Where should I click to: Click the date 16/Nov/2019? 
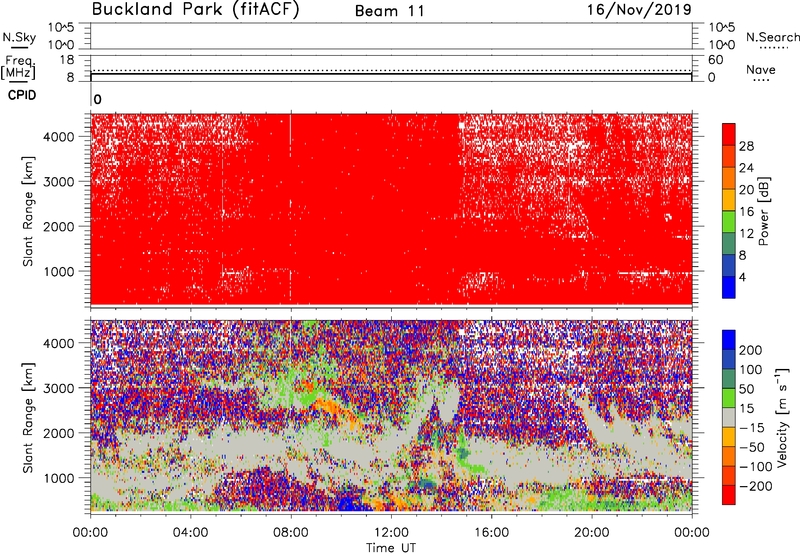[x=639, y=10]
